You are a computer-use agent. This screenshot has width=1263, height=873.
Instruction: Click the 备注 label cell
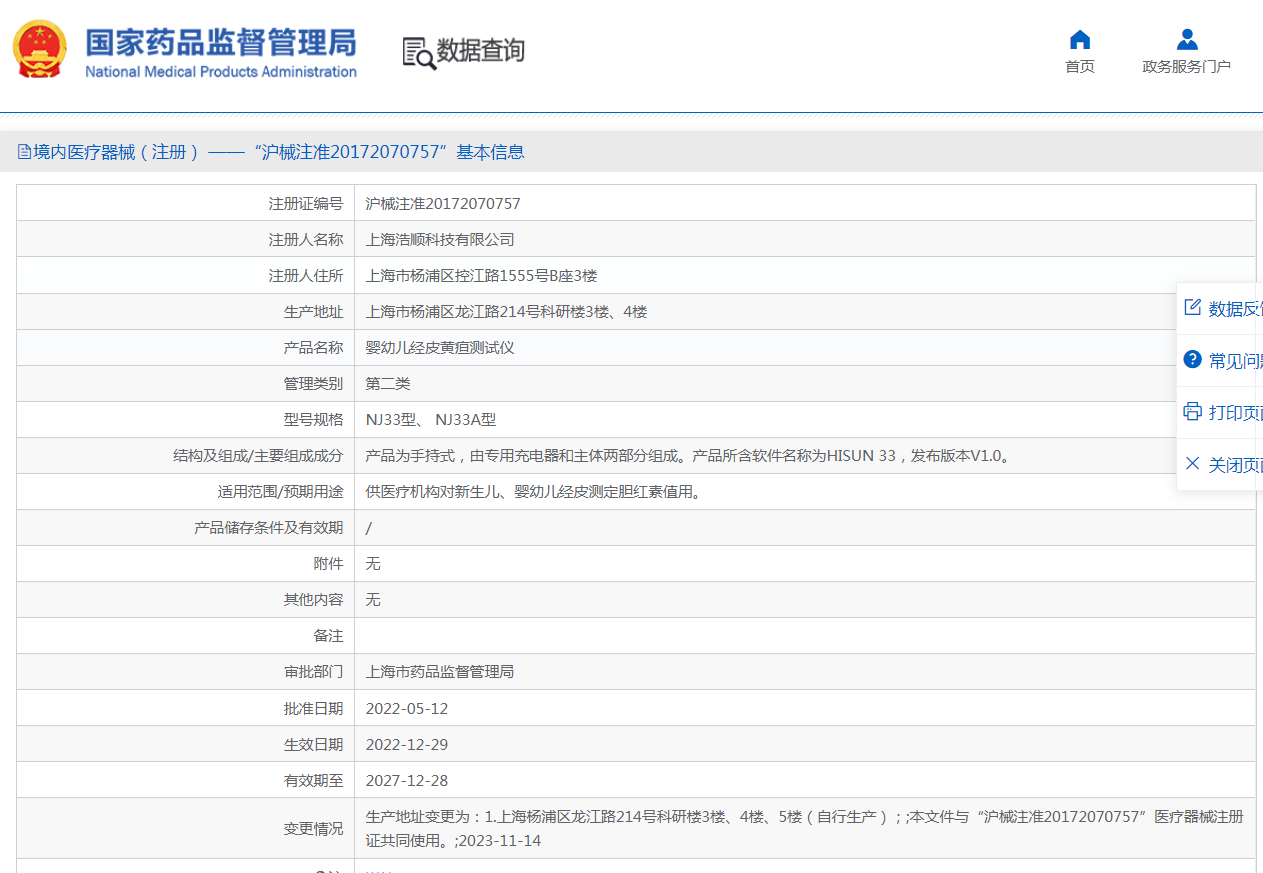pos(185,635)
